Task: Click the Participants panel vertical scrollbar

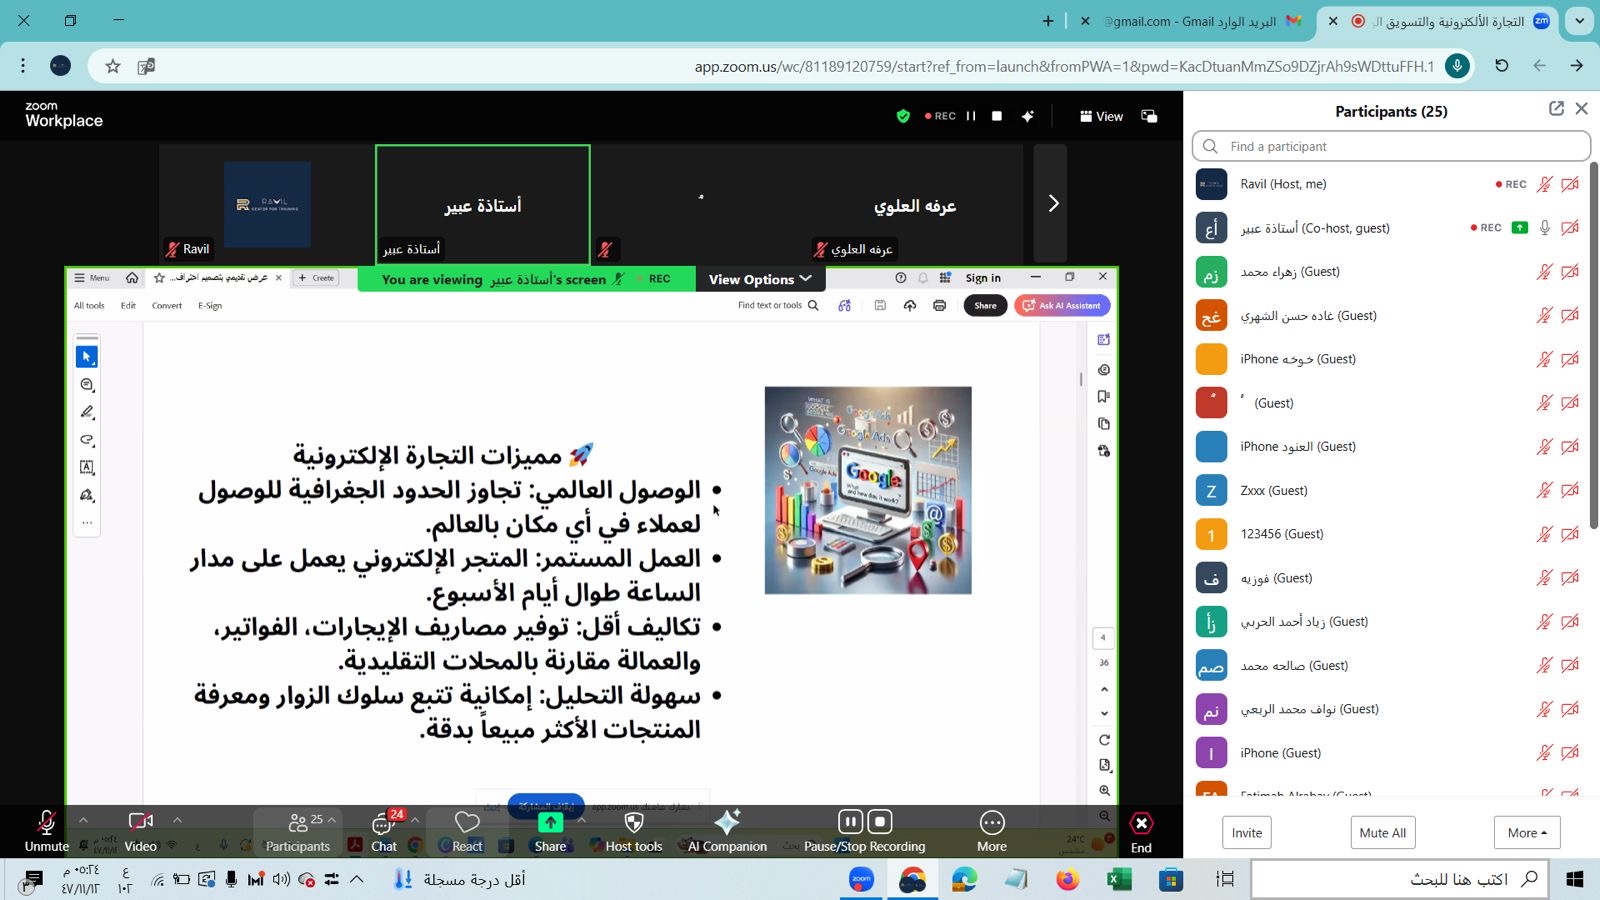Action: coord(1594,345)
